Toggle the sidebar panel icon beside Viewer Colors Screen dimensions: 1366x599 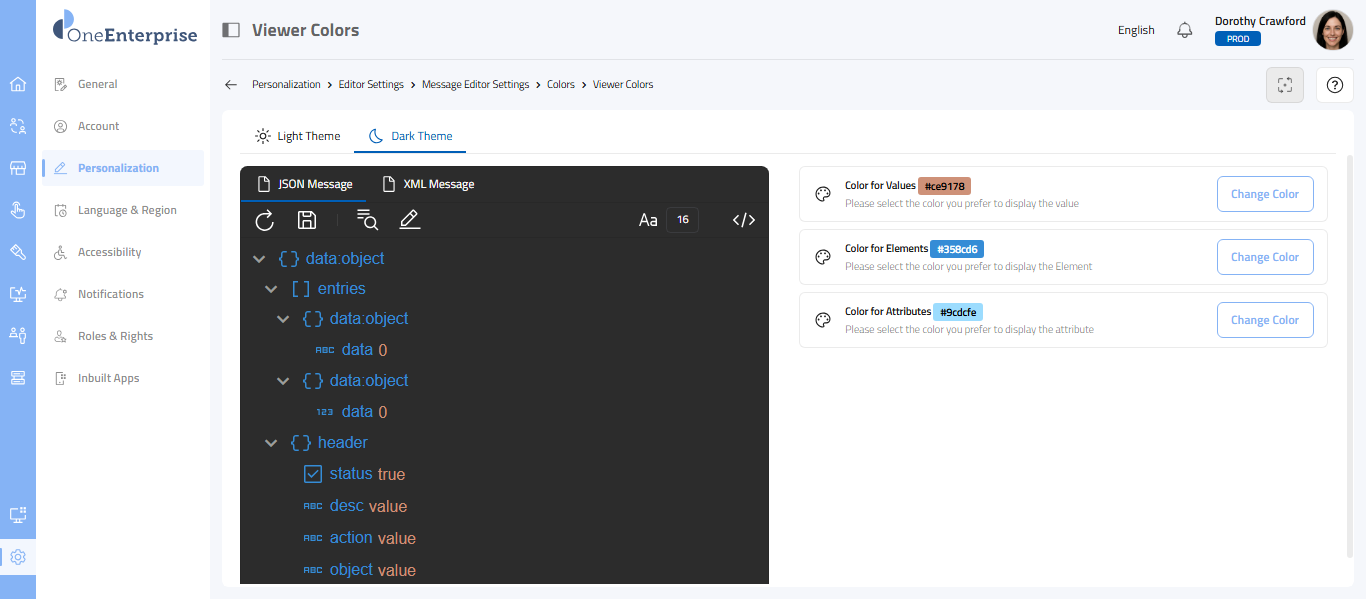click(231, 30)
